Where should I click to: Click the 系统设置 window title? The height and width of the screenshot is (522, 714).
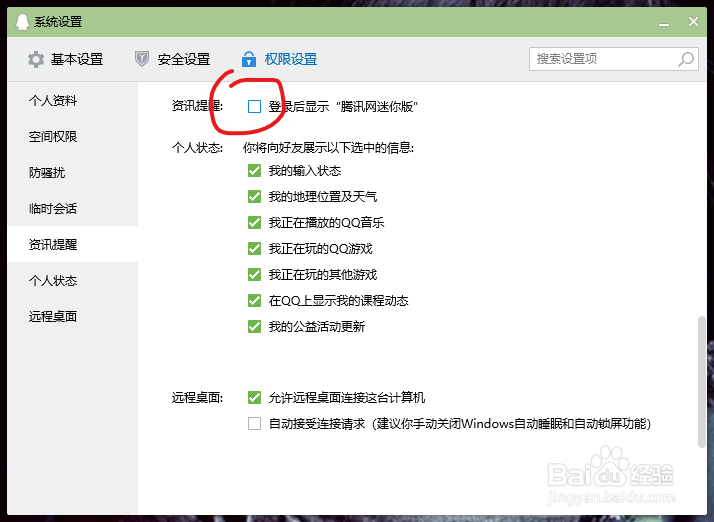58,21
